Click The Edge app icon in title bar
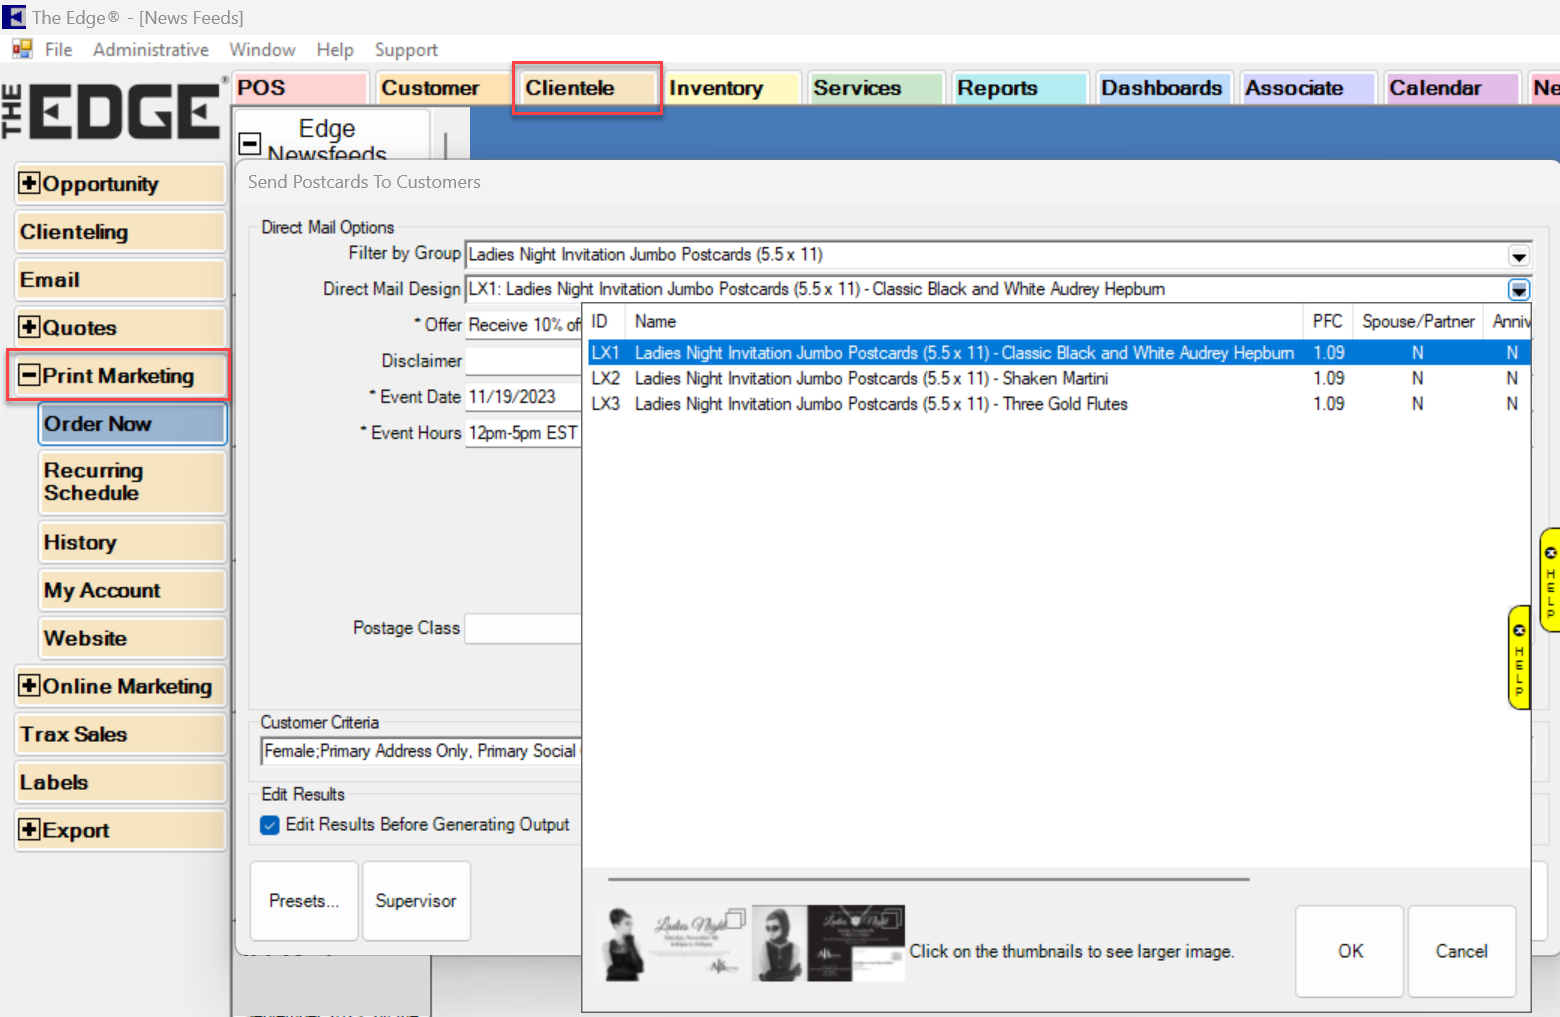Image resolution: width=1560 pixels, height=1017 pixels. point(14,17)
